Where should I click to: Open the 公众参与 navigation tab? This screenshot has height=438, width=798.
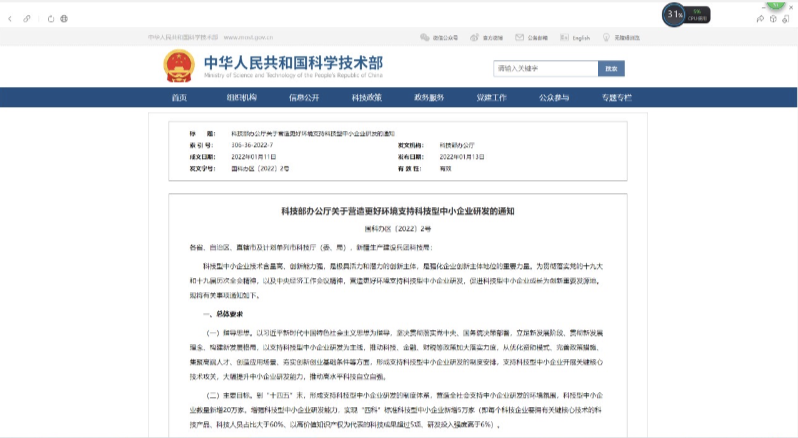(554, 98)
